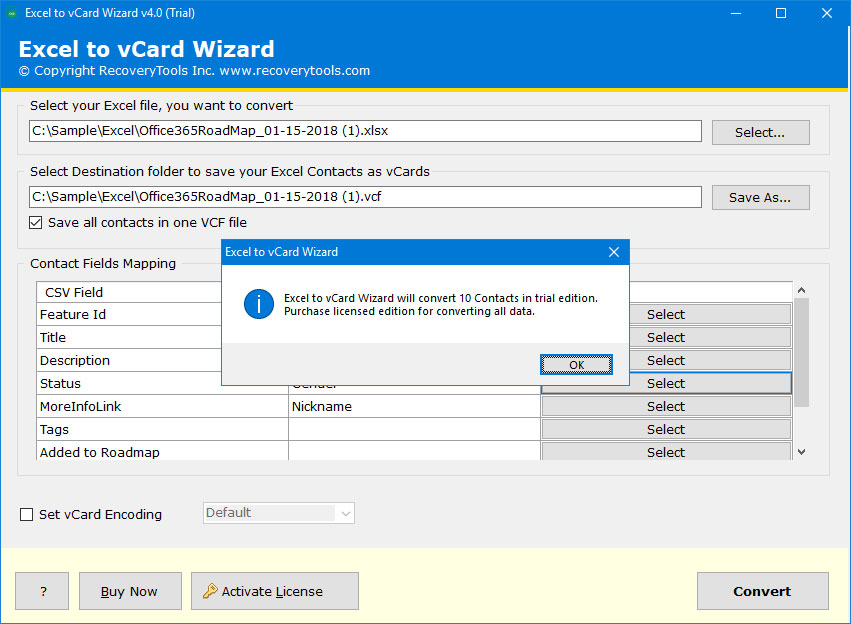This screenshot has height=624, width=851.
Task: Close the main Excel to vCard Wizard window
Action: pos(827,13)
